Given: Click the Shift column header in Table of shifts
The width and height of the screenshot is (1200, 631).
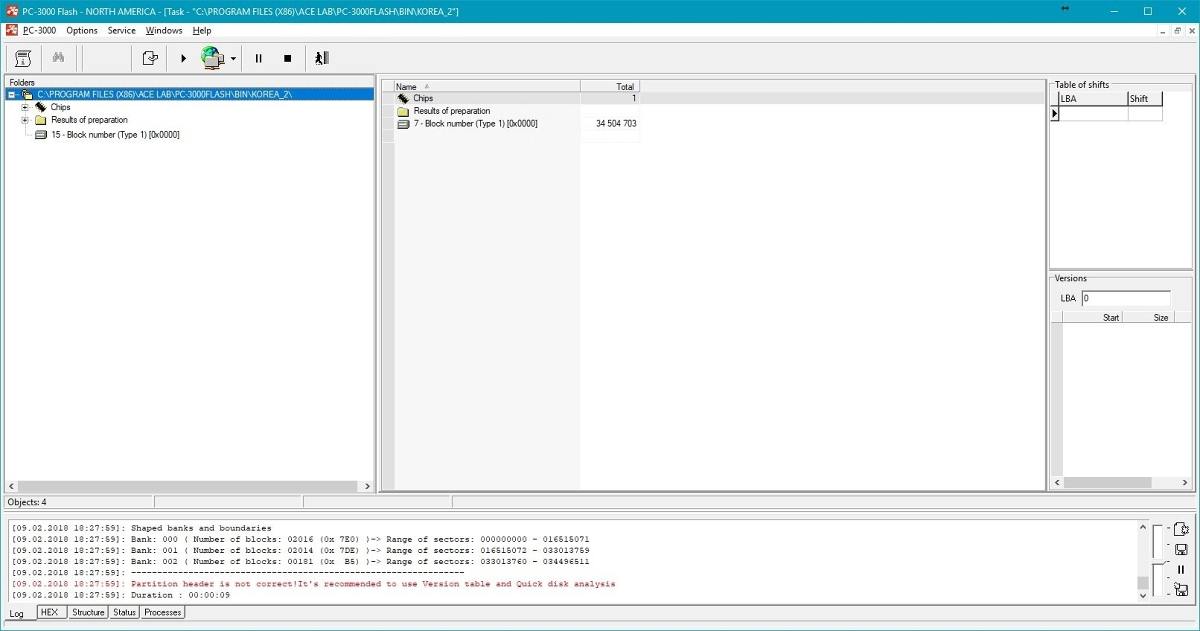Looking at the screenshot, I should (x=1145, y=99).
